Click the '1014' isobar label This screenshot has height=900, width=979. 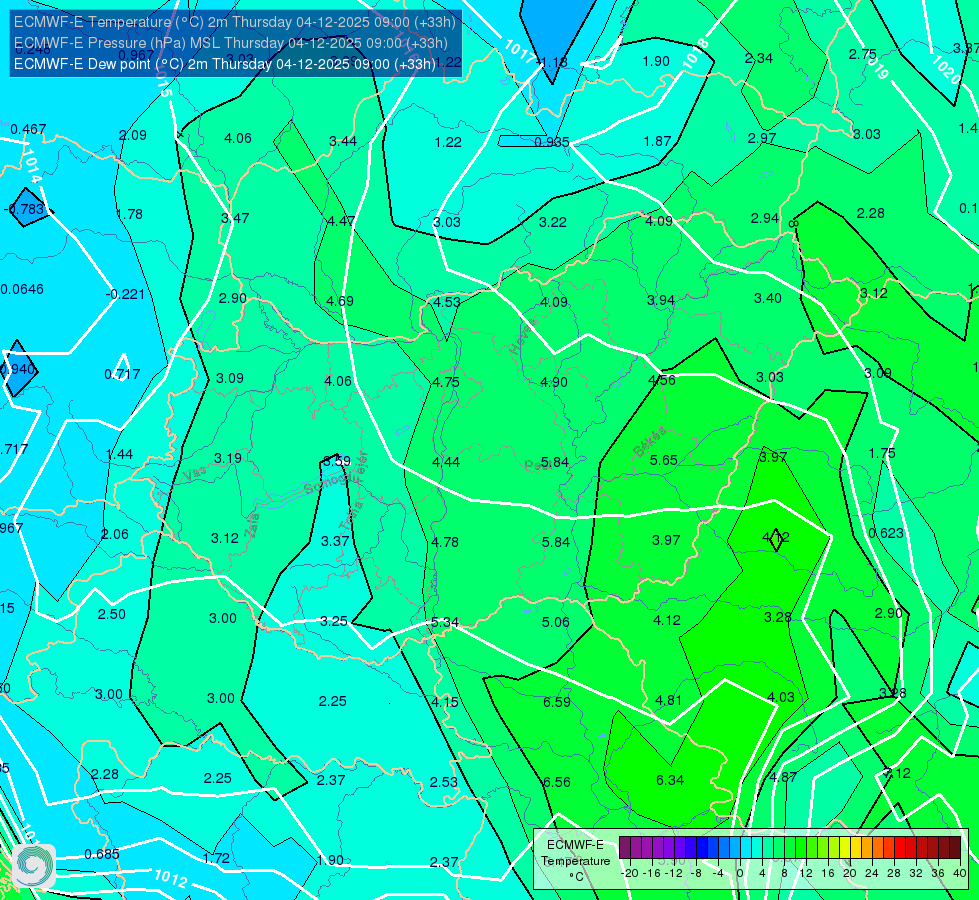coord(32,166)
